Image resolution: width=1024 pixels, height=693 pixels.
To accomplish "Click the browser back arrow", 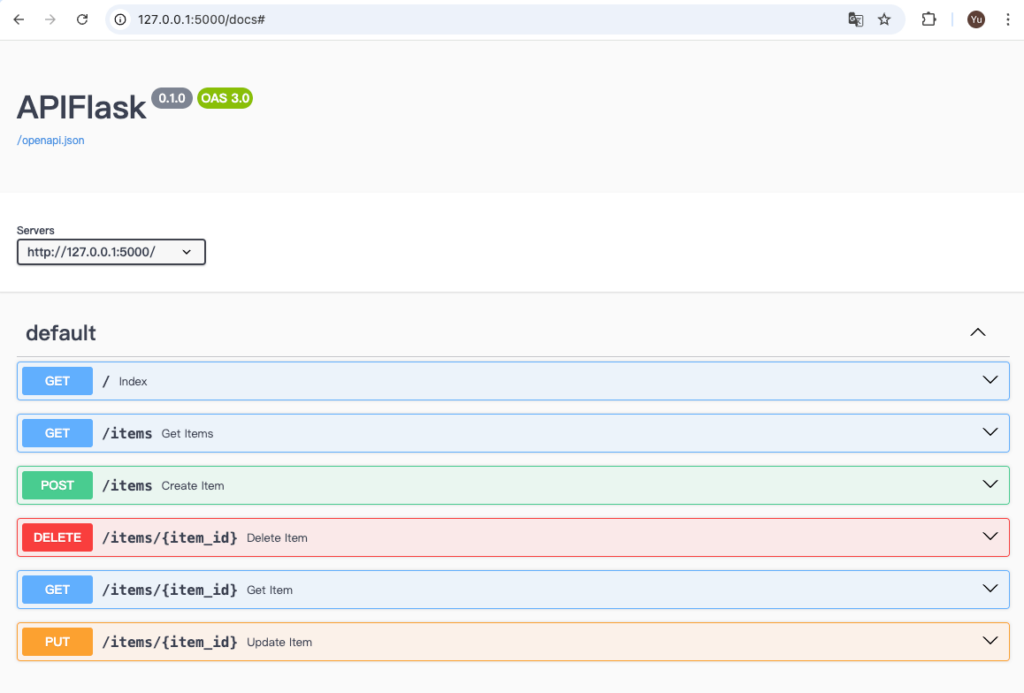I will pos(18,19).
